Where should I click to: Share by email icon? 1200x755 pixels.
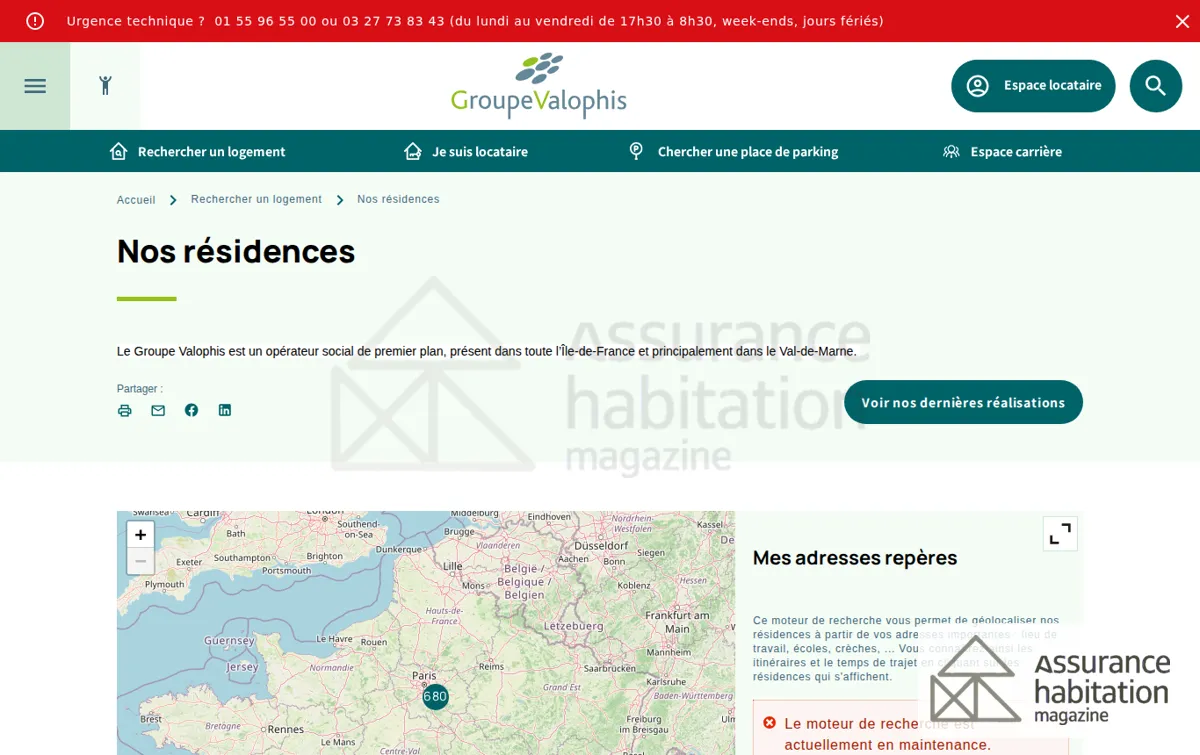158,410
